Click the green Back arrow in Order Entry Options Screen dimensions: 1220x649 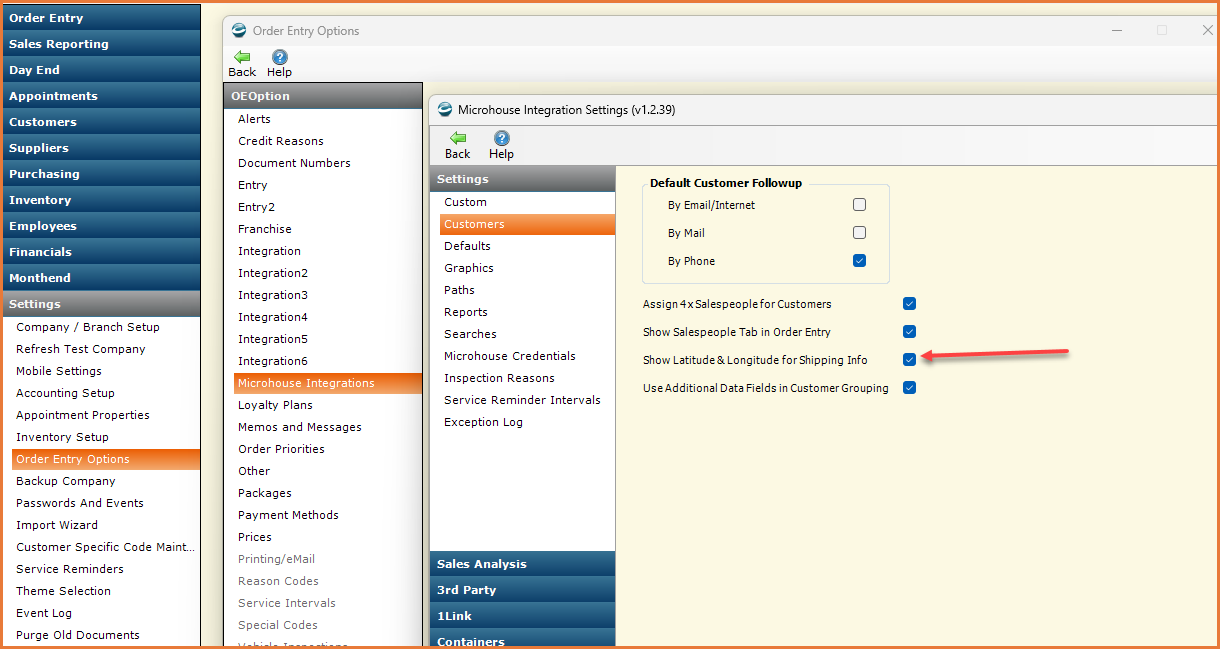242,57
